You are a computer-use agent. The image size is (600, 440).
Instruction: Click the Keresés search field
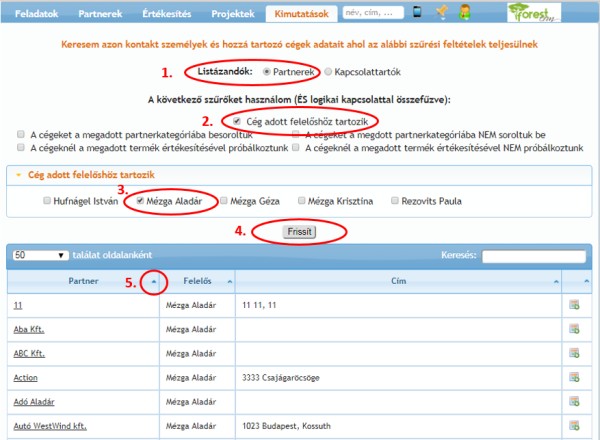coord(533,256)
